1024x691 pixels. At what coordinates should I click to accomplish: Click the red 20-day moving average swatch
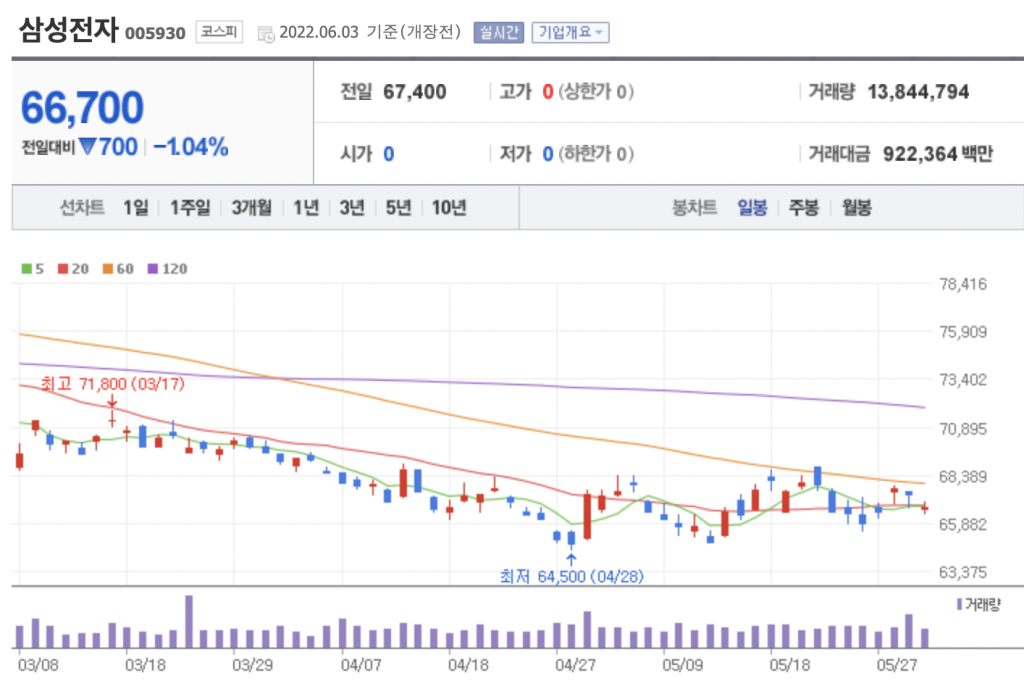pyautogui.click(x=63, y=268)
